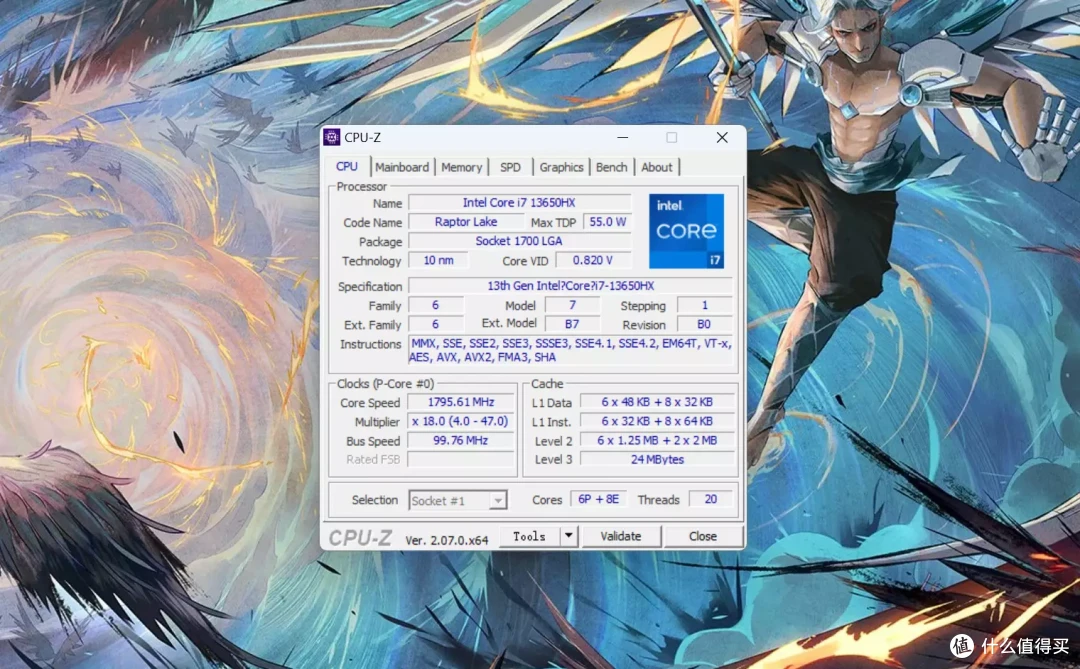Viewport: 1080px width, 669px height.
Task: Click the Instructions list box
Action: pos(570,350)
